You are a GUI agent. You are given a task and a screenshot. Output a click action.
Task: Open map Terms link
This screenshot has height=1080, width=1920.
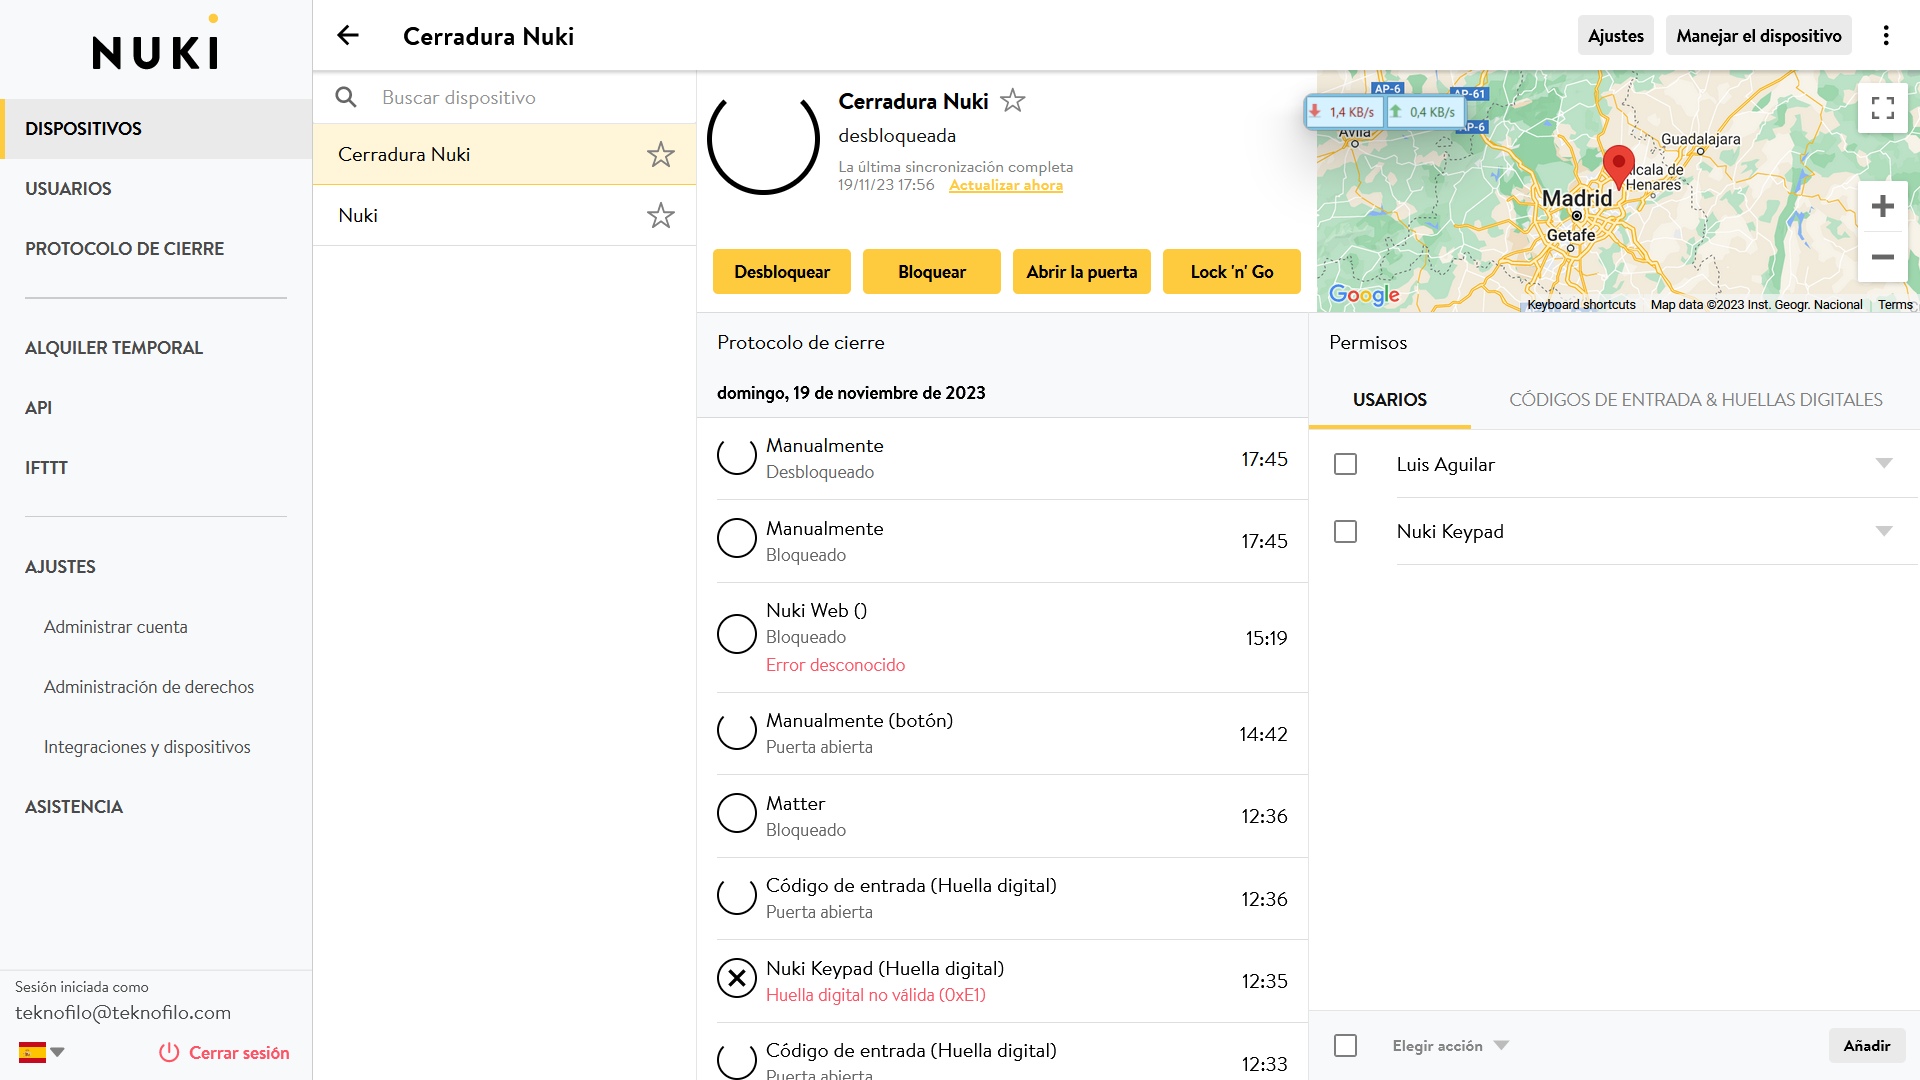click(x=1895, y=305)
